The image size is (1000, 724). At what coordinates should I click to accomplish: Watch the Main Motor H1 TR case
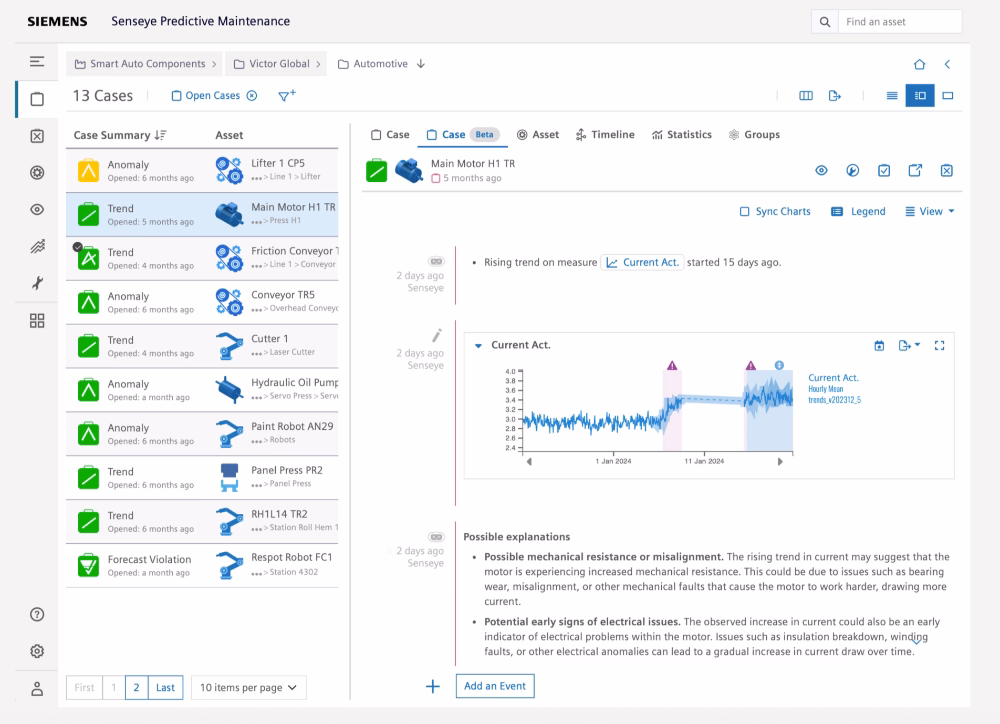tap(821, 170)
